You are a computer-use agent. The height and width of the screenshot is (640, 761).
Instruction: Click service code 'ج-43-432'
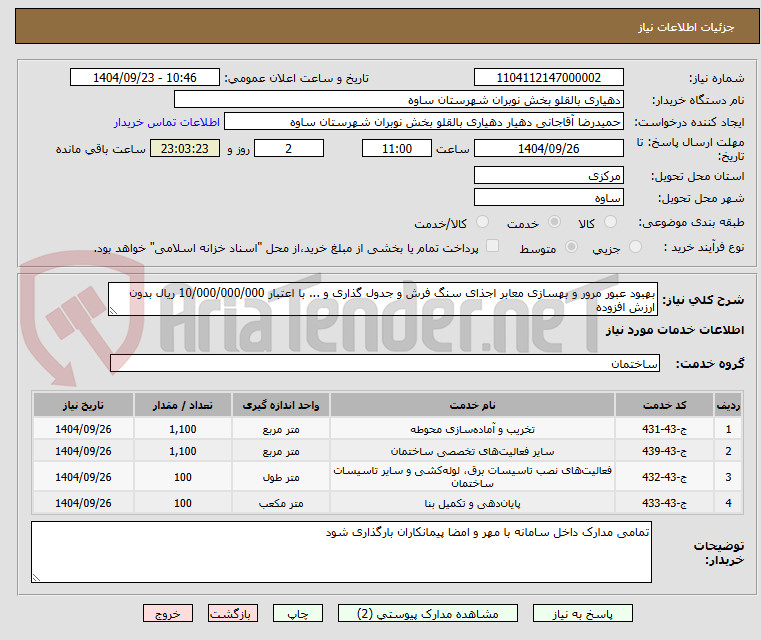(x=664, y=477)
